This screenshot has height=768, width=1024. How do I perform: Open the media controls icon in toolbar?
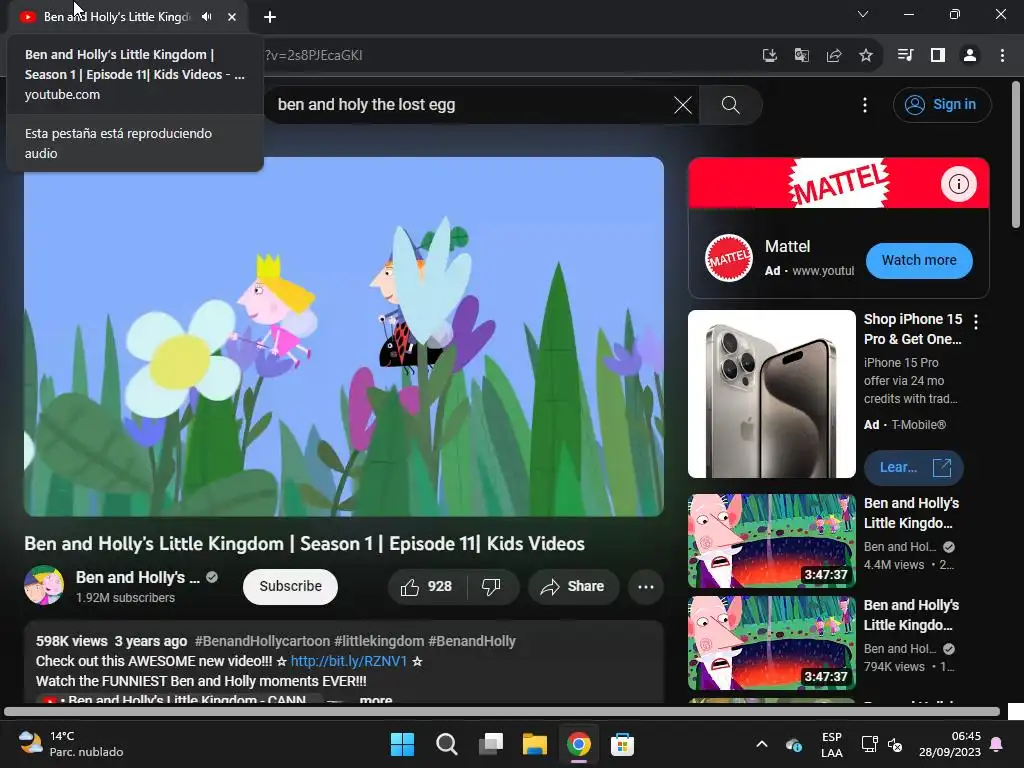pyautogui.click(x=905, y=56)
